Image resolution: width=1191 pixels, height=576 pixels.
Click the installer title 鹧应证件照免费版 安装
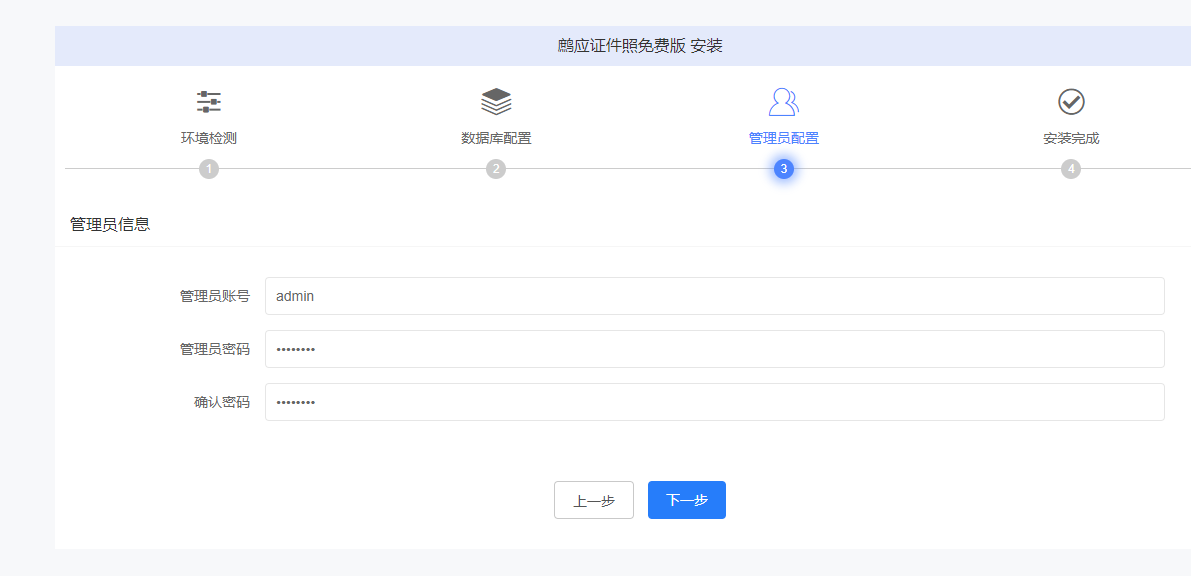[x=640, y=46]
